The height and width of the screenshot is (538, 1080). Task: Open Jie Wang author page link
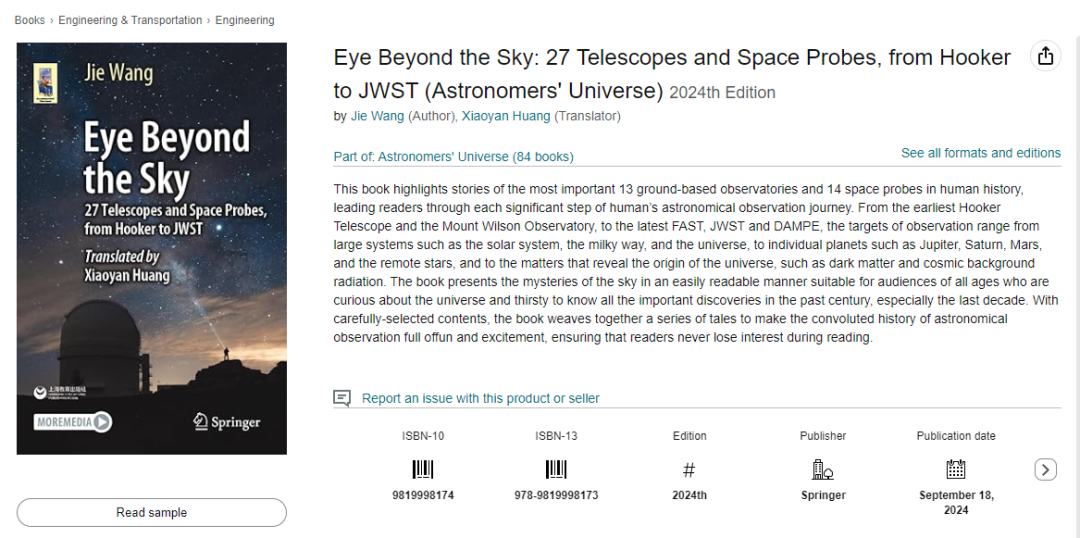point(377,116)
